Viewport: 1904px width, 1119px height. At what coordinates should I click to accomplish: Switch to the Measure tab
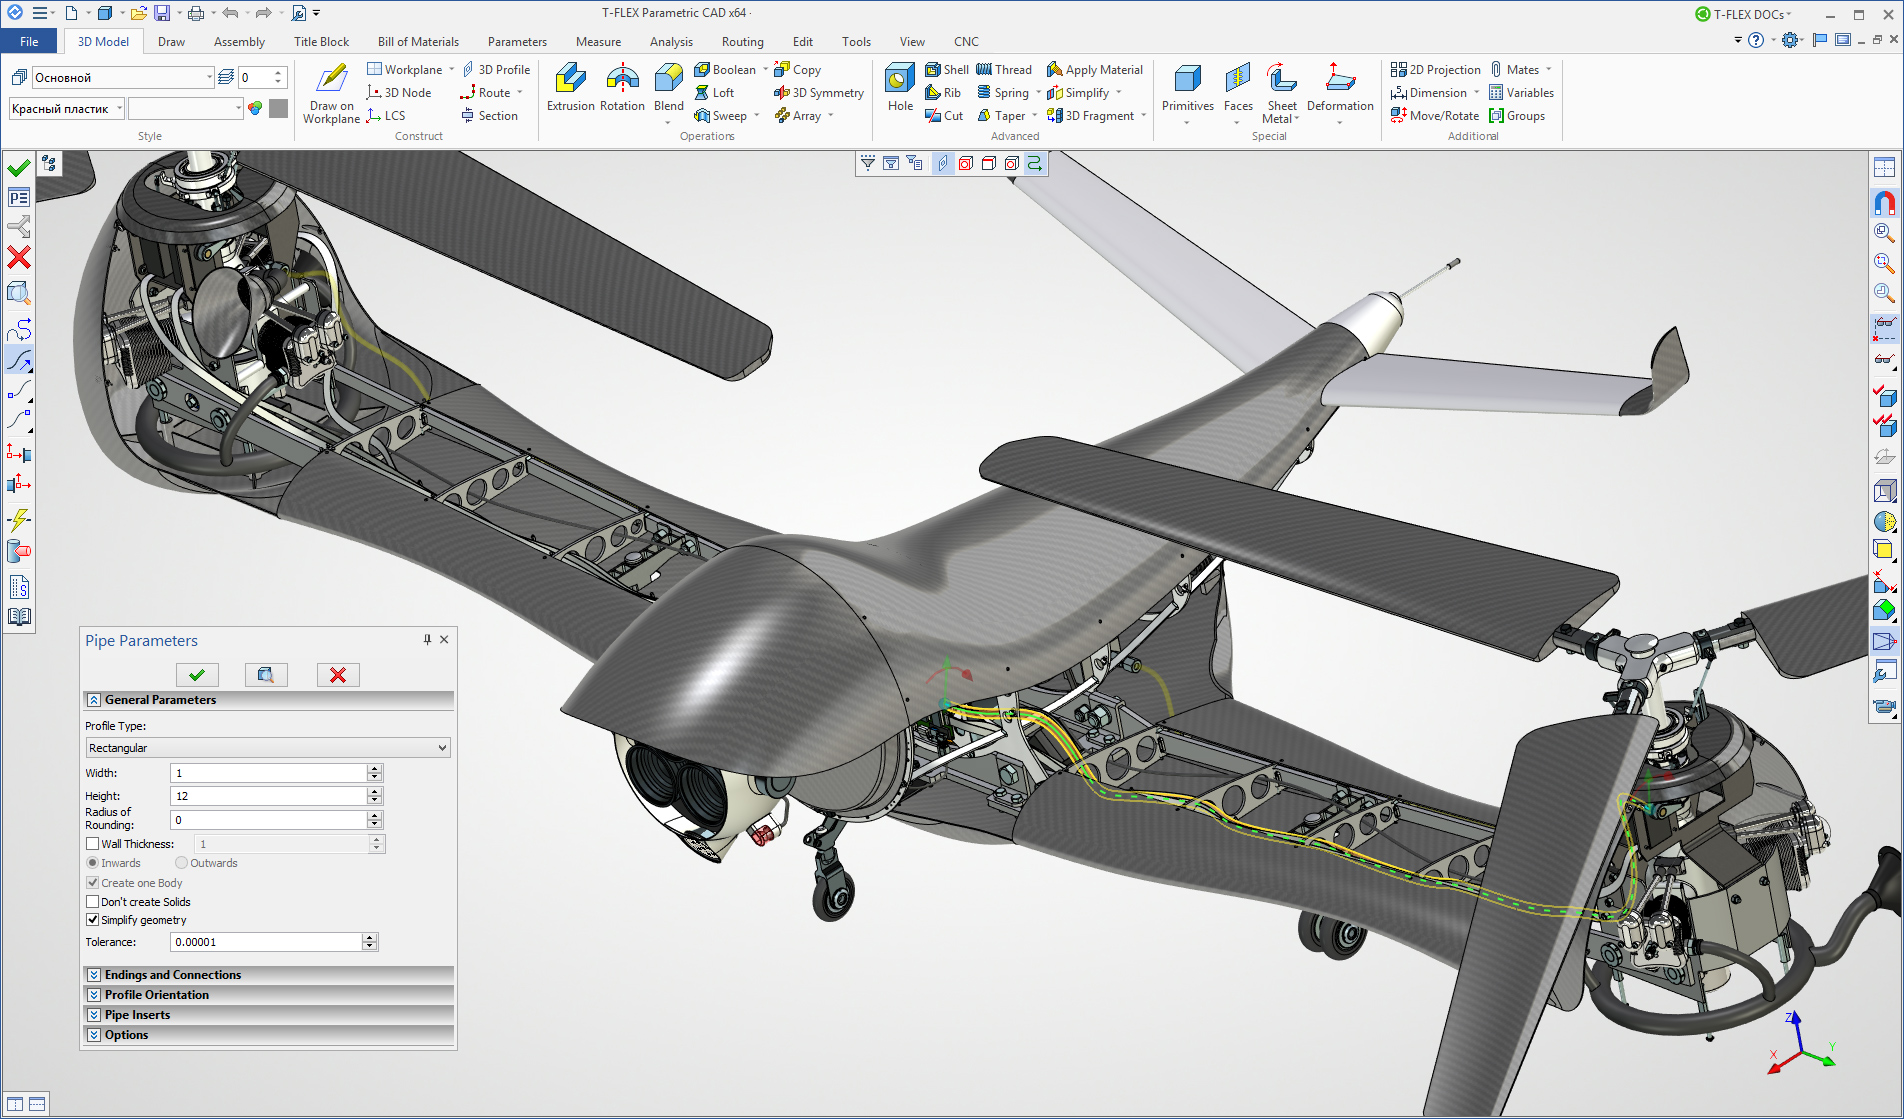[598, 42]
